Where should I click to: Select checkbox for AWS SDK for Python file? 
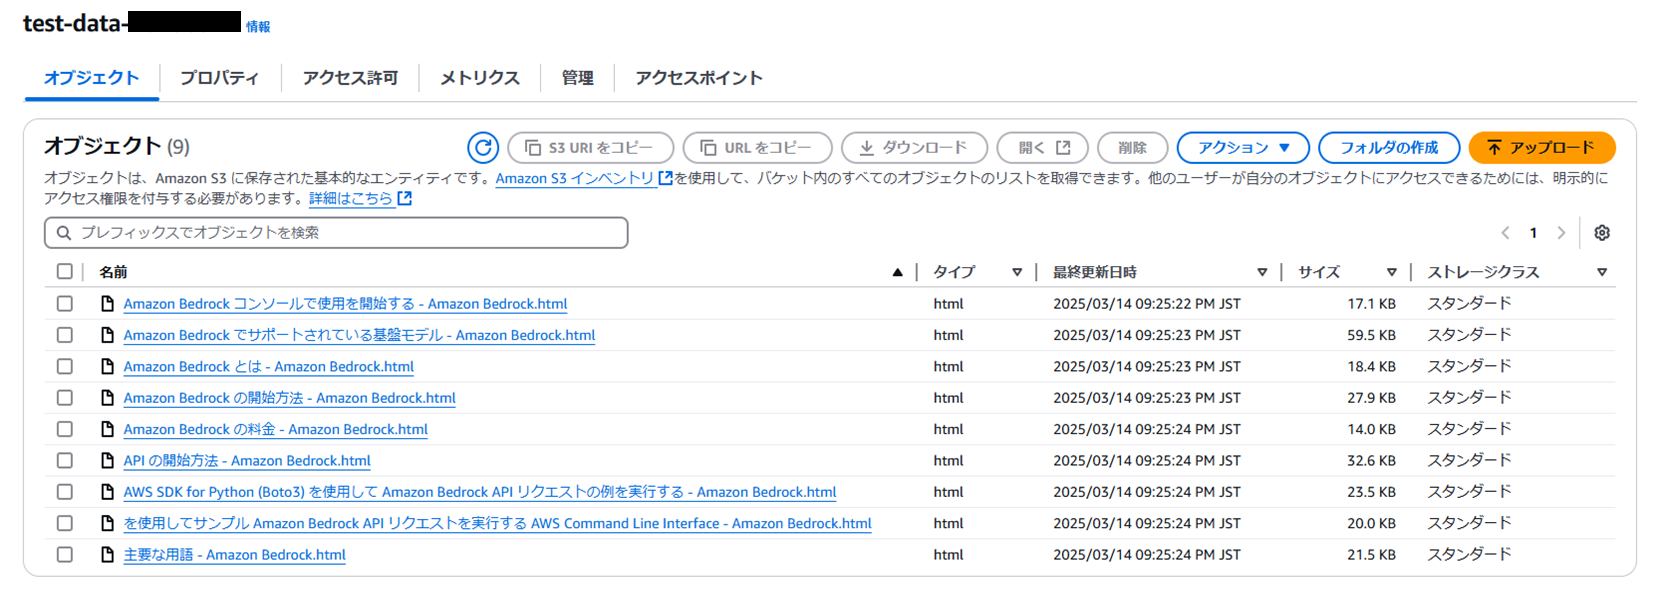65,492
